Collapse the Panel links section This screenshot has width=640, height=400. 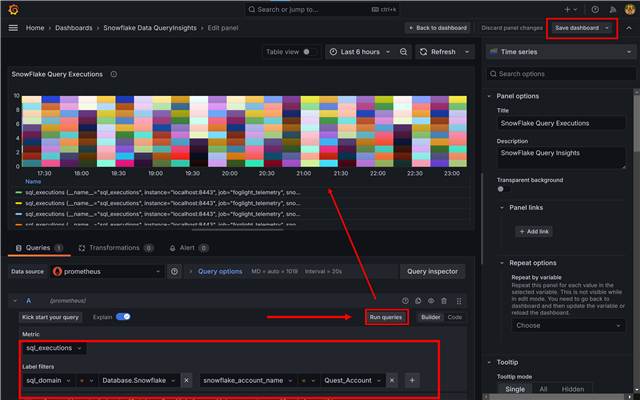pos(502,207)
